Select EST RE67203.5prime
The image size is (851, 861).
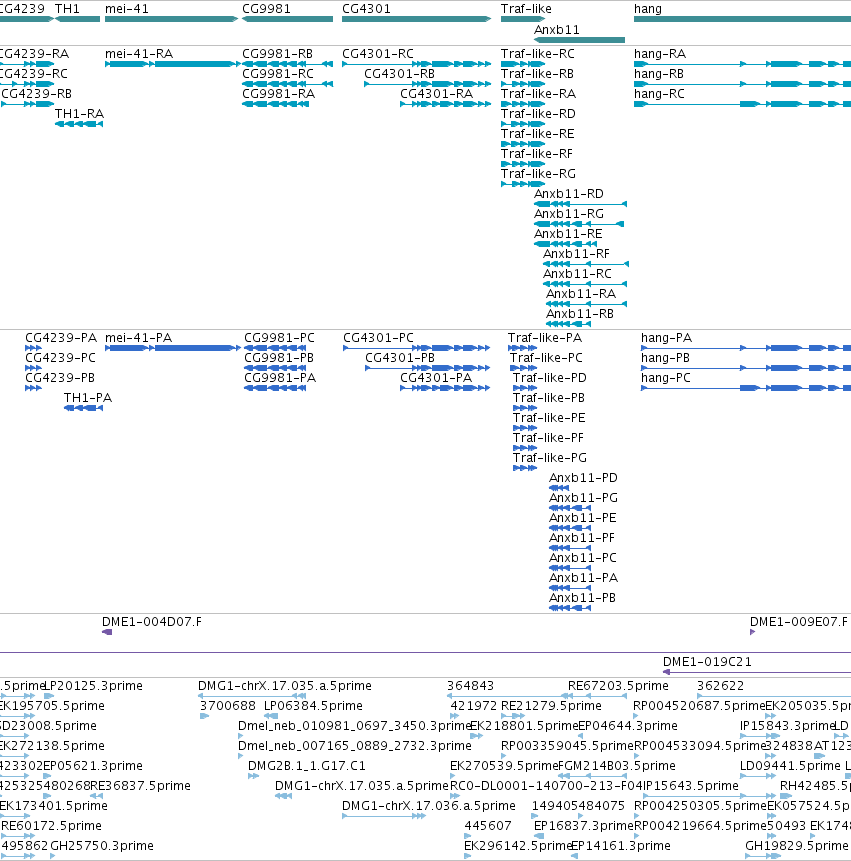click(x=618, y=686)
